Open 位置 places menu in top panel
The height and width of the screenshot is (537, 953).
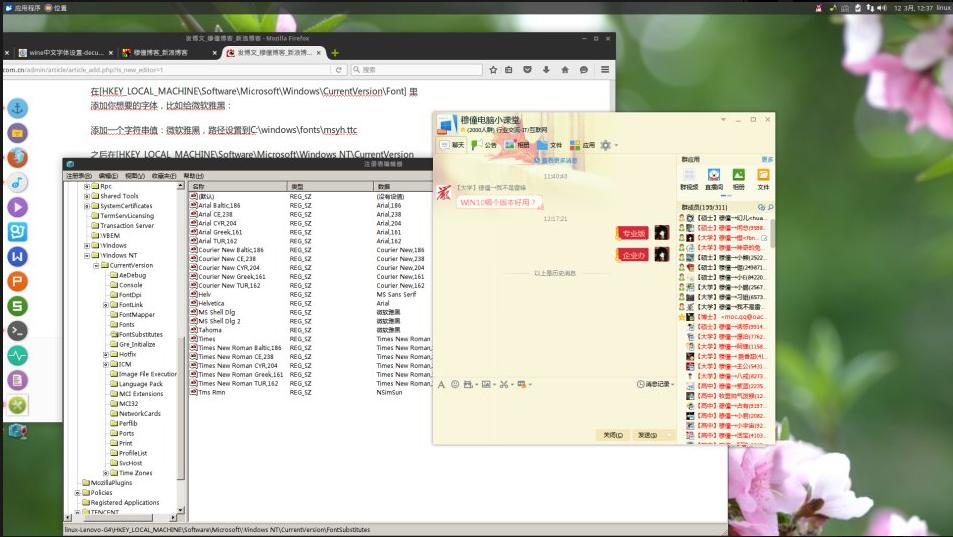pos(56,8)
